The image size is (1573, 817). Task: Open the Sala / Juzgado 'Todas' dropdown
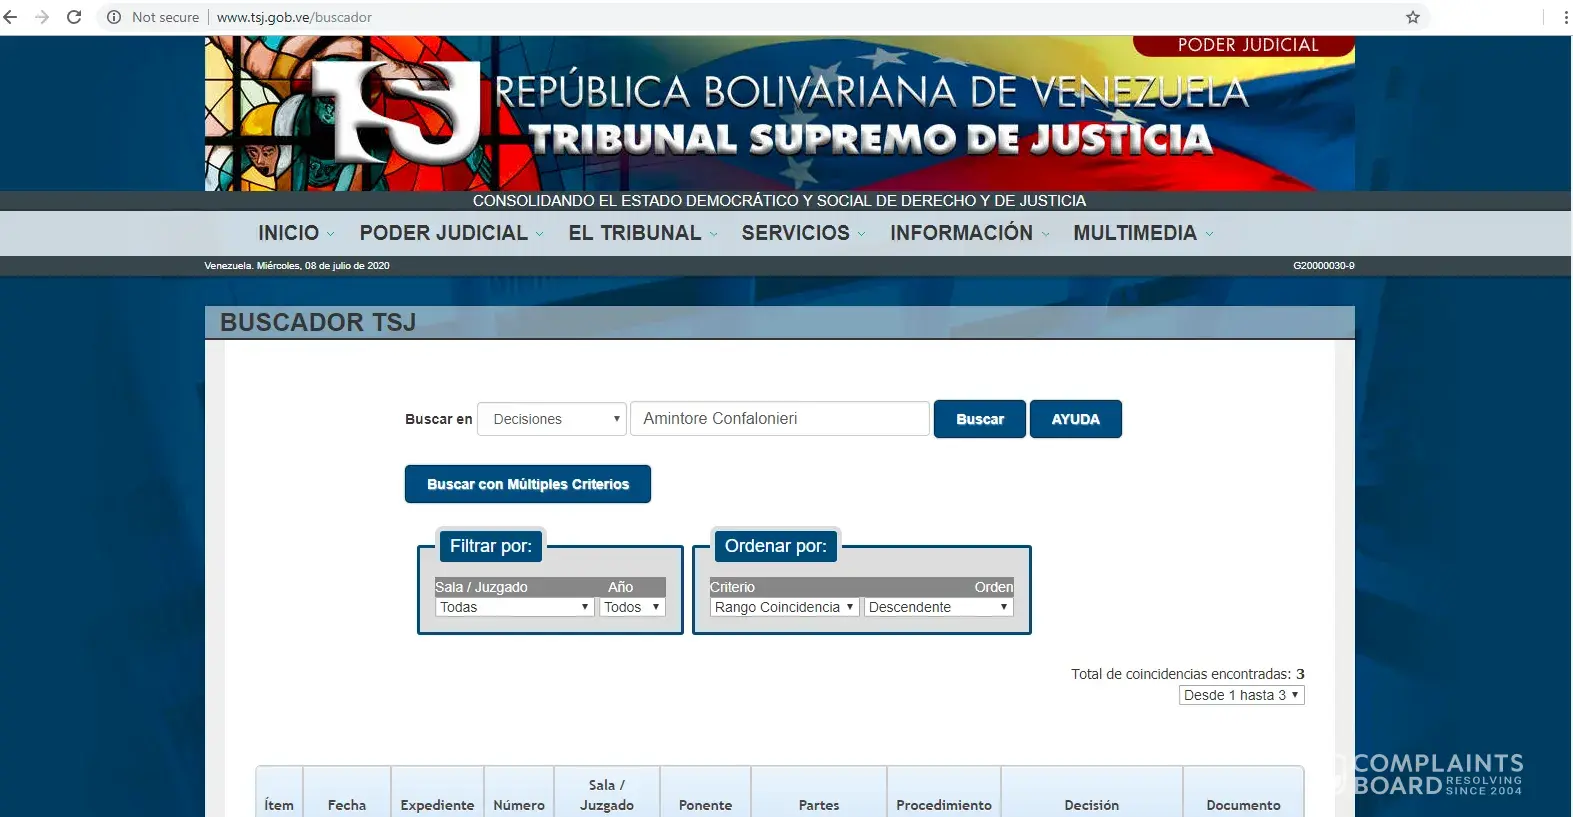click(515, 607)
